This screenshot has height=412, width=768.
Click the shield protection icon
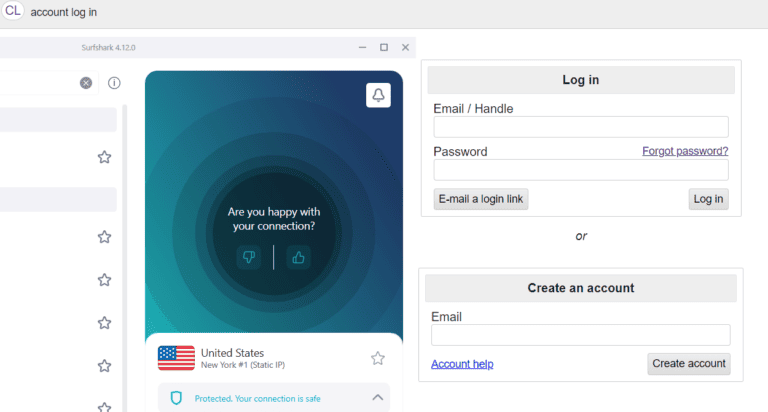pyautogui.click(x=176, y=398)
